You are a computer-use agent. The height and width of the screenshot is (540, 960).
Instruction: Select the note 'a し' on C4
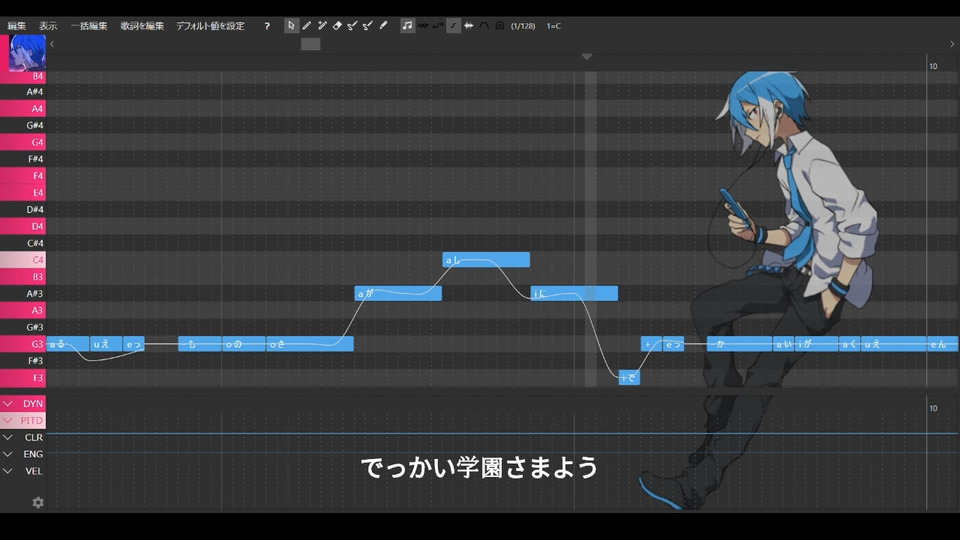pyautogui.click(x=486, y=260)
